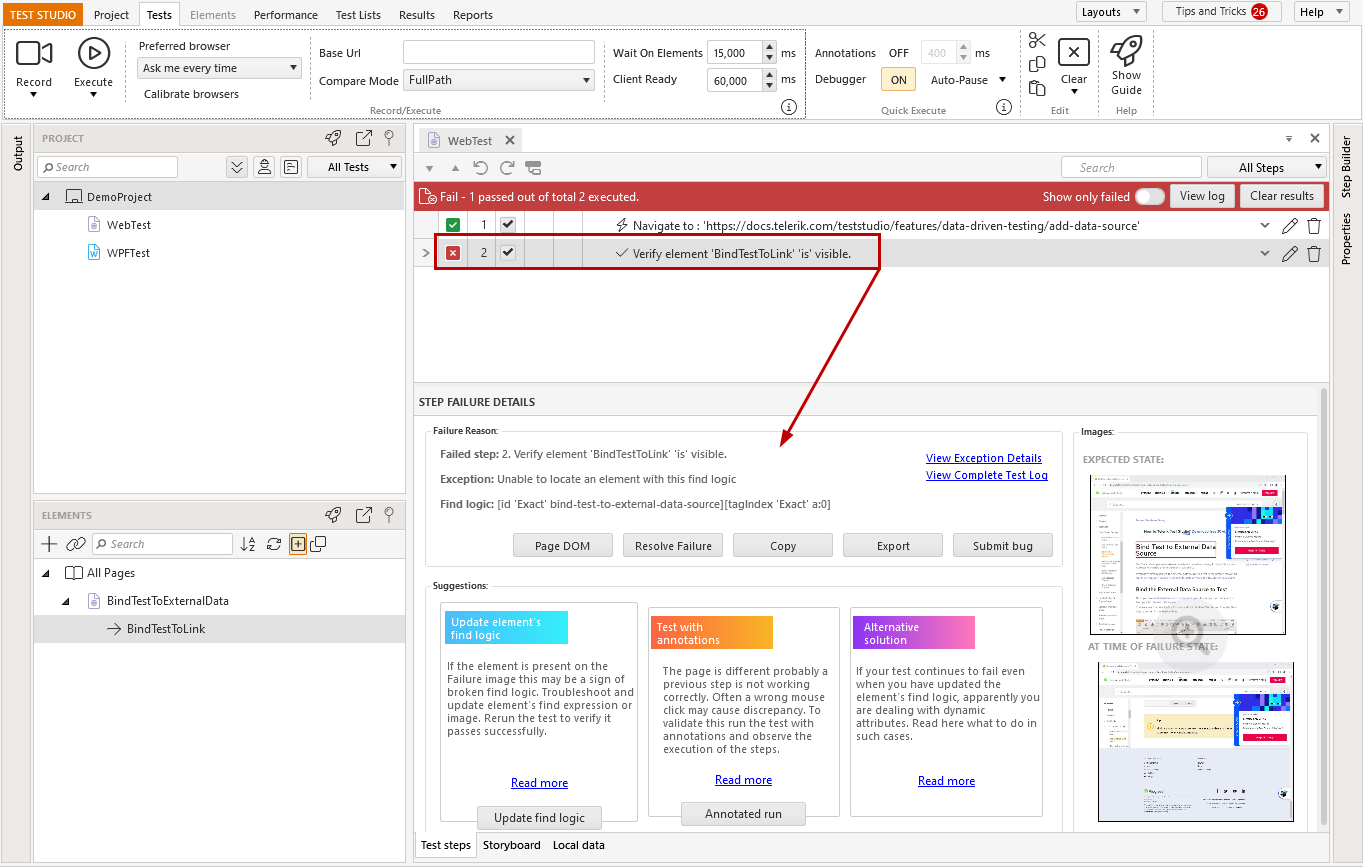Click the Base Url input field
Screen dimensions: 1363x867
(499, 52)
